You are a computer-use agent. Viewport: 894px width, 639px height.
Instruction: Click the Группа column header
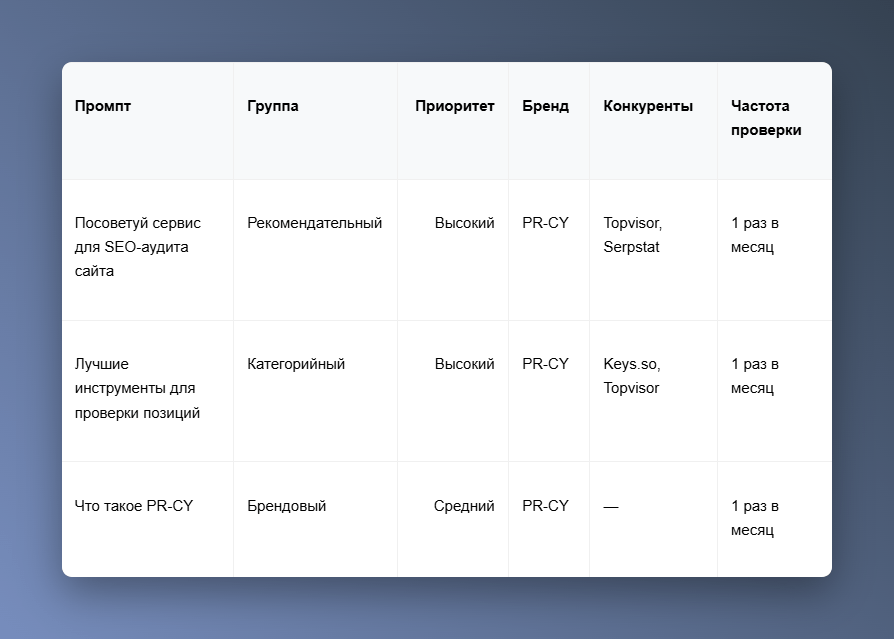273,106
